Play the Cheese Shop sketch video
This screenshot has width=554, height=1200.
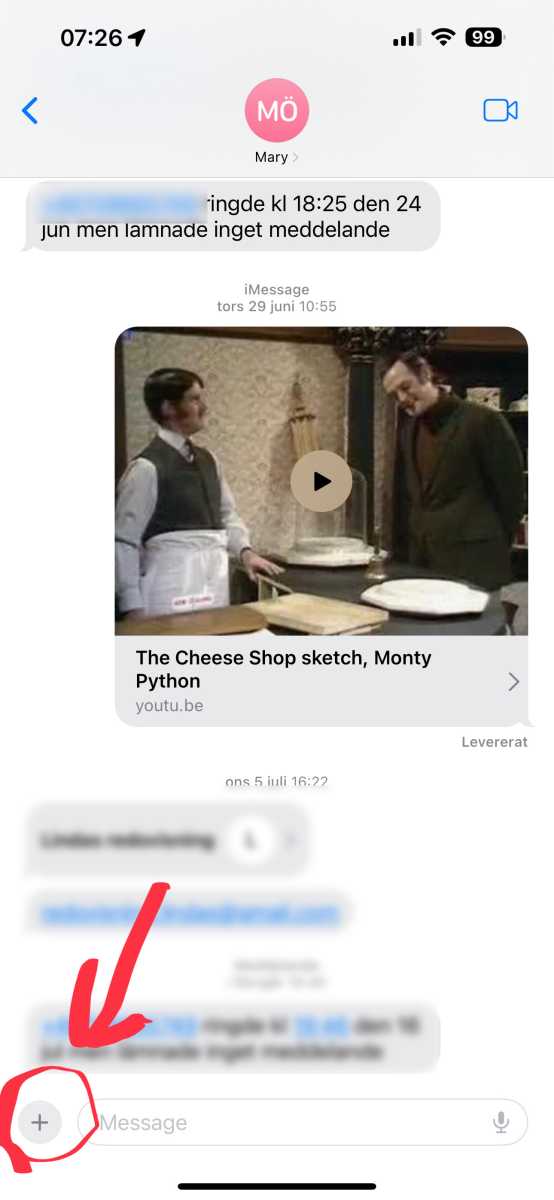pyautogui.click(x=321, y=481)
